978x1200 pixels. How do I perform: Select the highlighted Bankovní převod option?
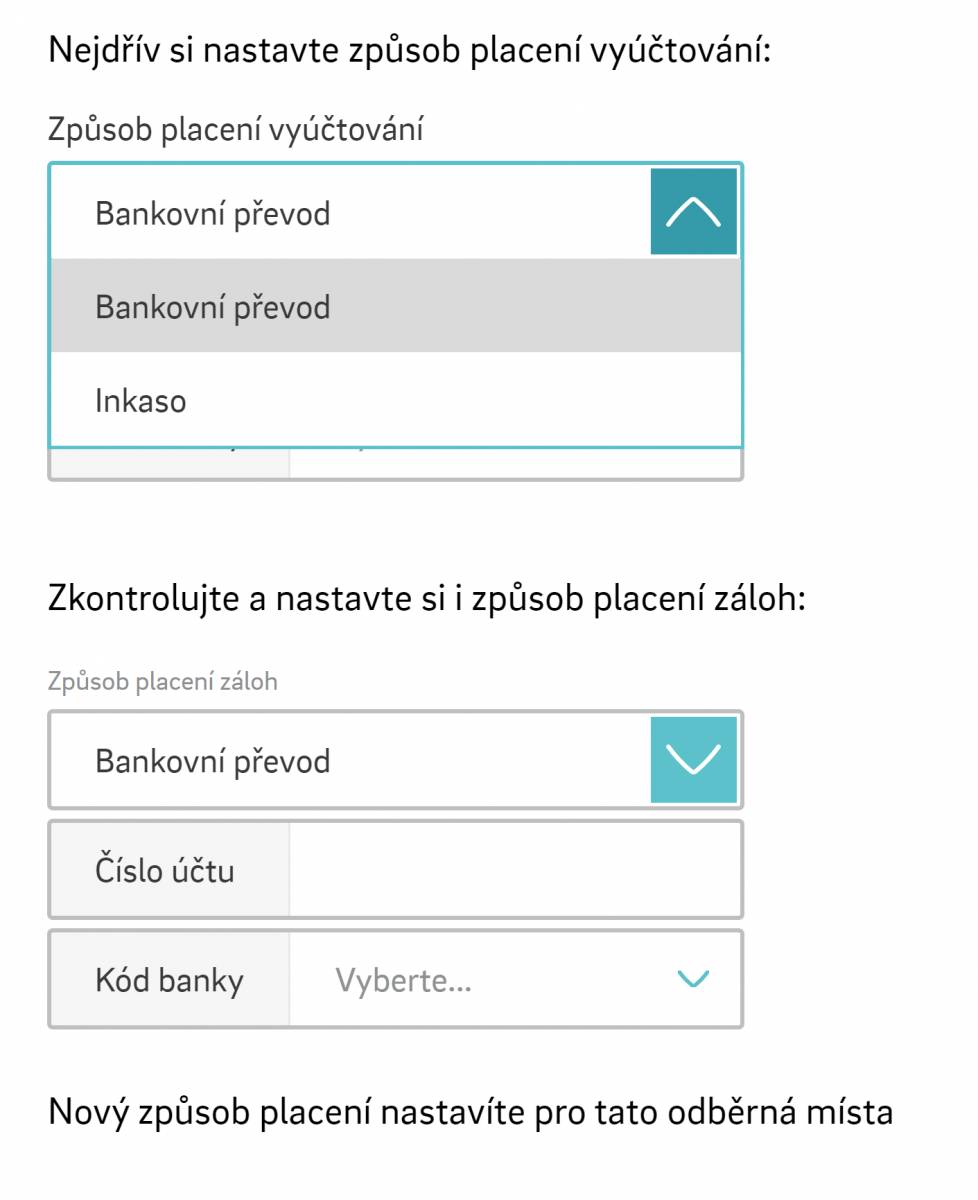click(x=396, y=306)
